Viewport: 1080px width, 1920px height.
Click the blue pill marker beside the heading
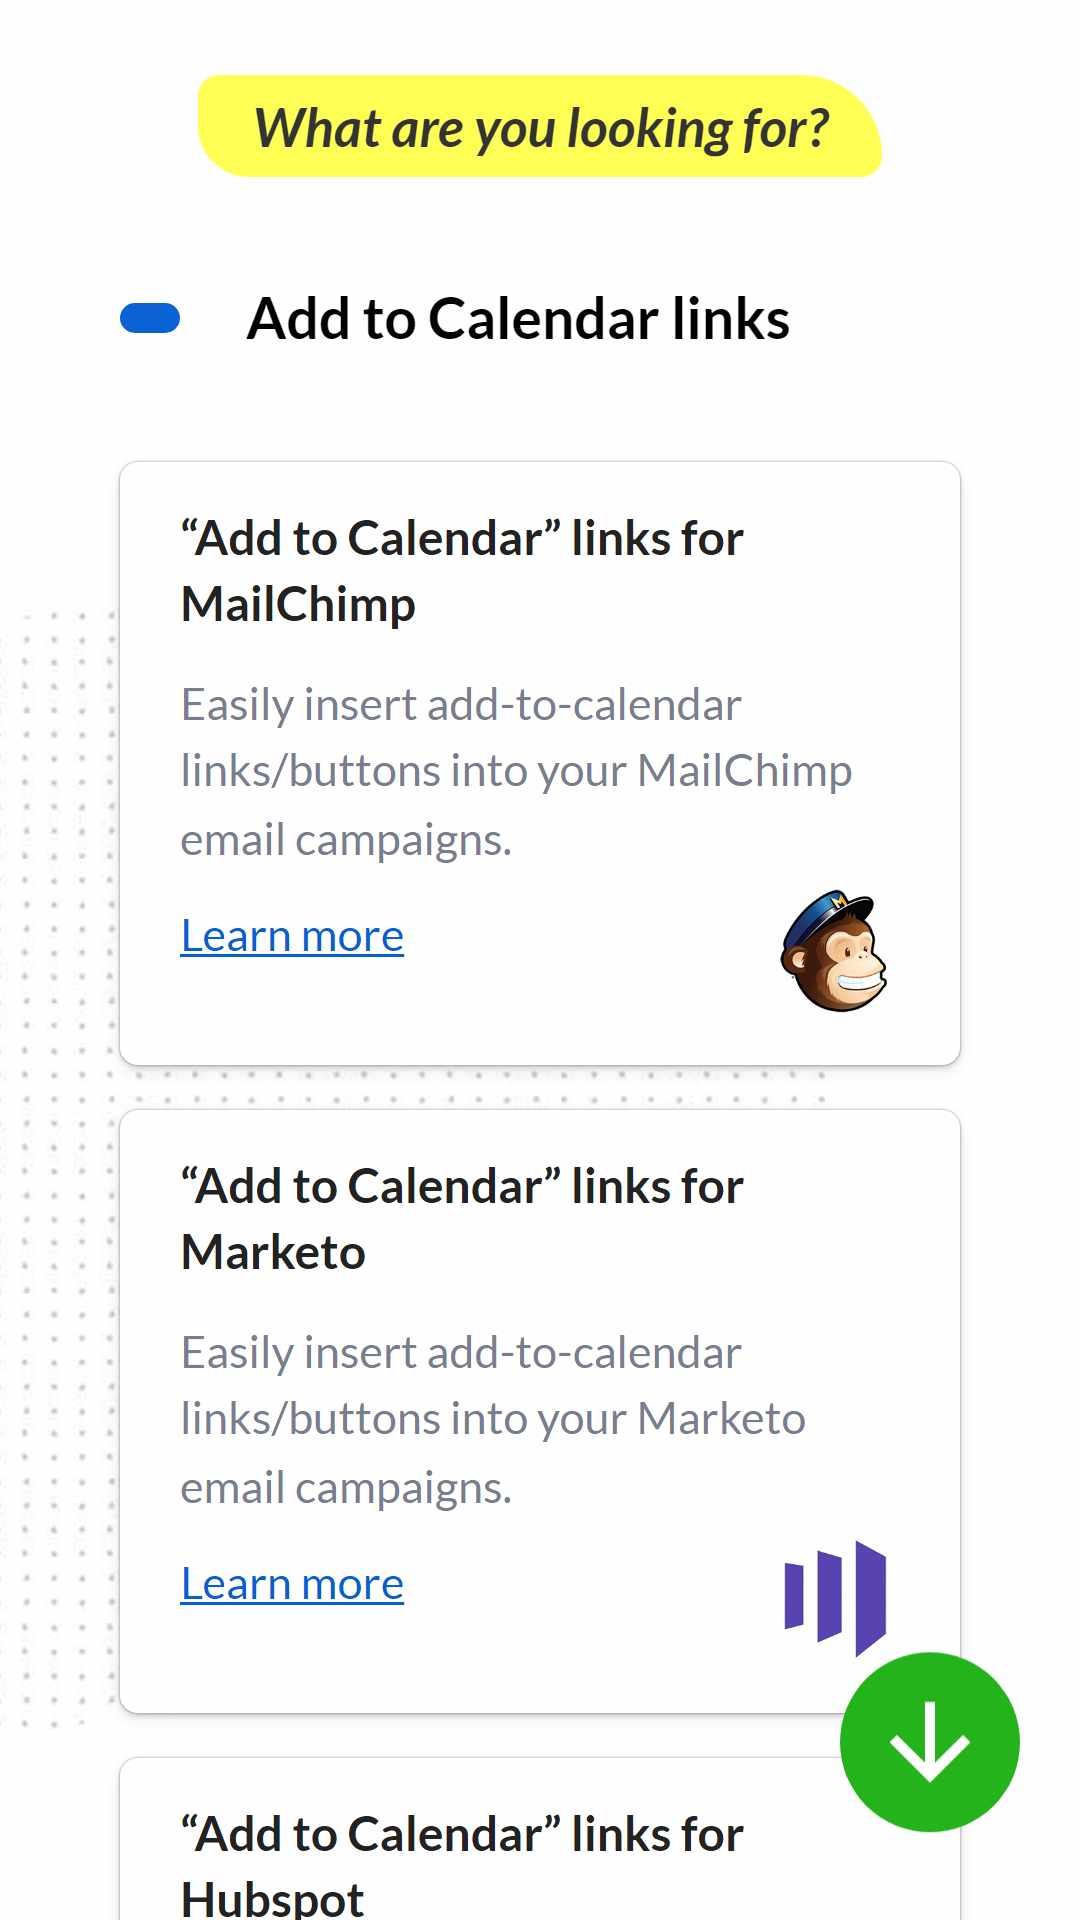tap(150, 318)
